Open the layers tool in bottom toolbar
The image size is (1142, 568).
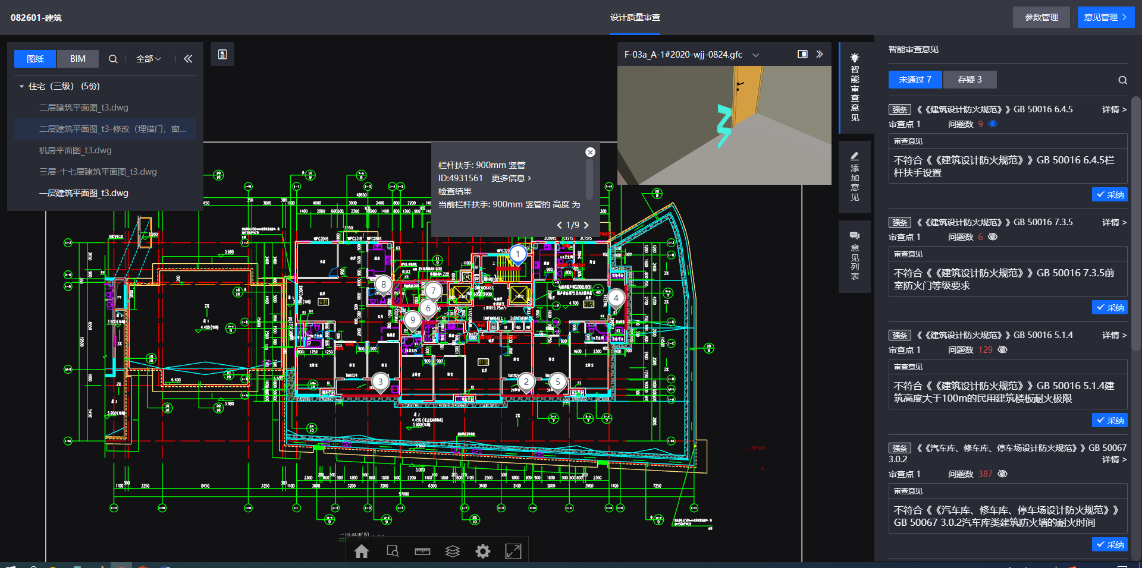(452, 551)
